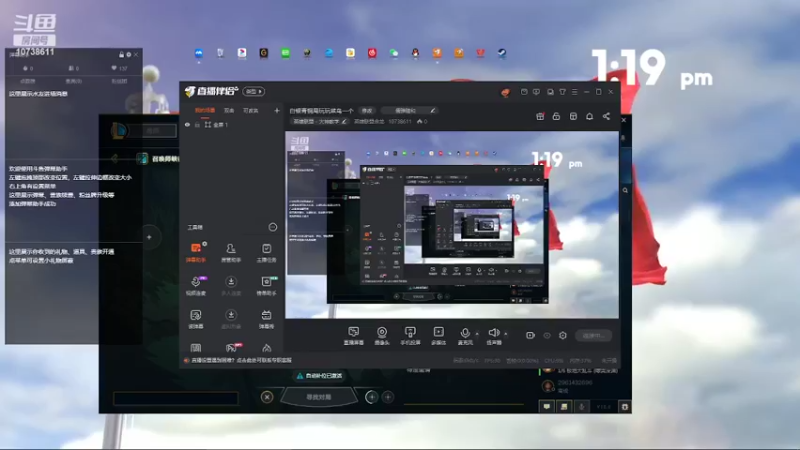
Task: Open the microphone tool in the toolbox's second row
Action: point(196,286)
